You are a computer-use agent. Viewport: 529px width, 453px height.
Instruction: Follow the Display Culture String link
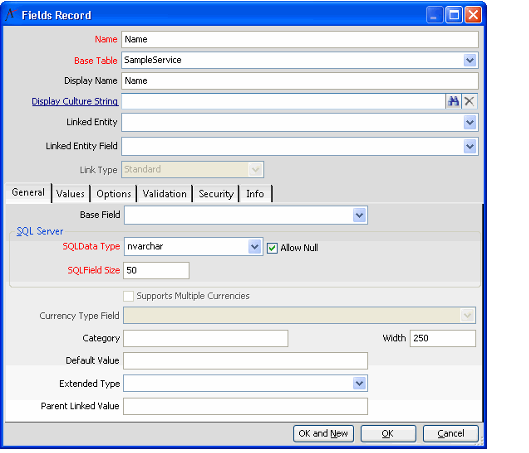tap(75, 101)
